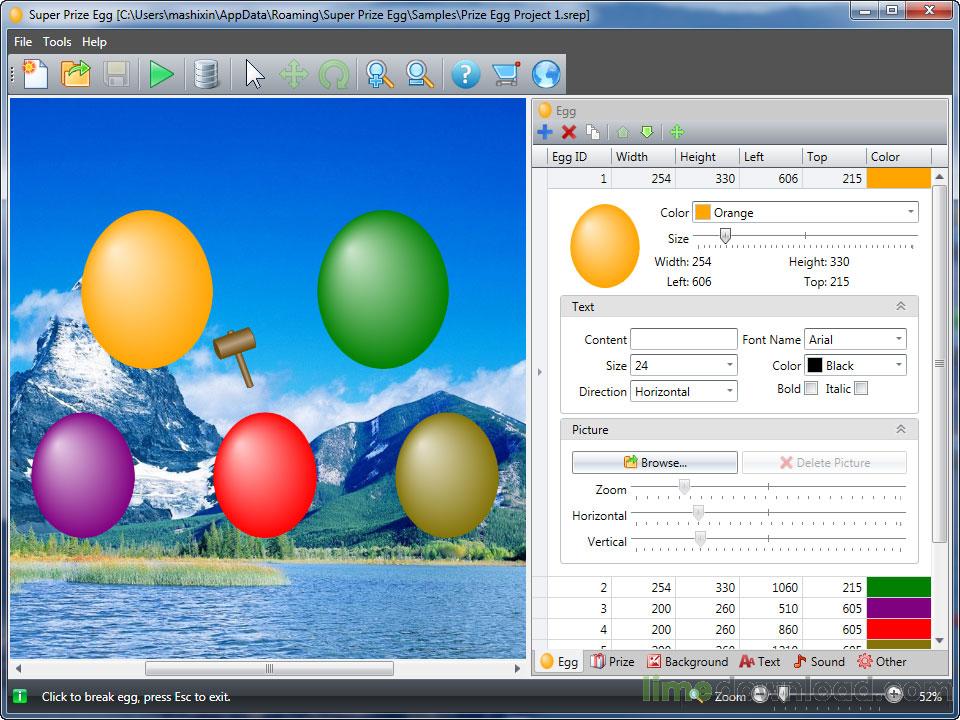Click the text Content input field

pos(683,340)
